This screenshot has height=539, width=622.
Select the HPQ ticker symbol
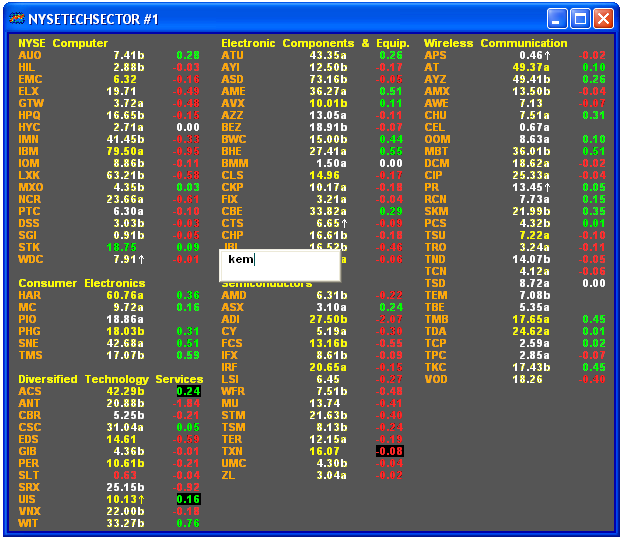[29, 115]
